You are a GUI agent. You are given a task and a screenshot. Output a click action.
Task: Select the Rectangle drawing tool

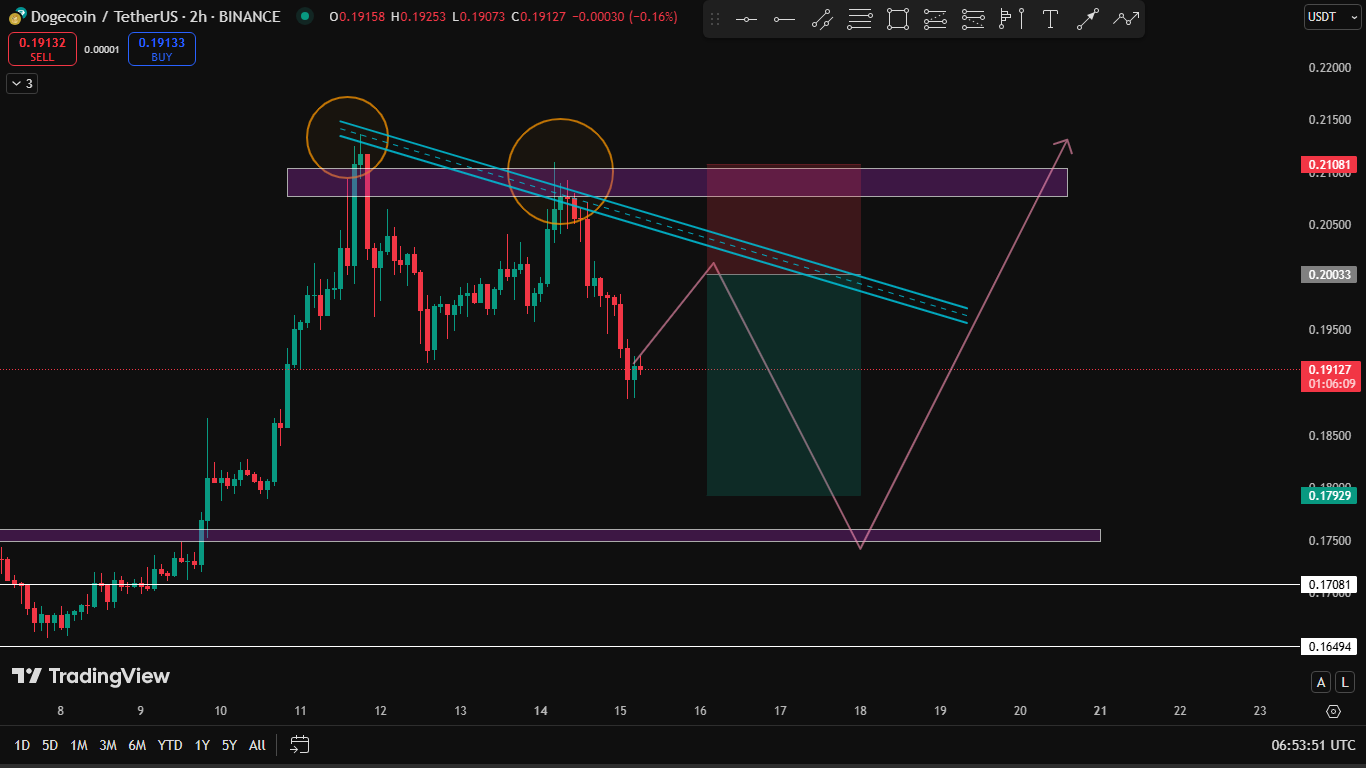[x=898, y=19]
